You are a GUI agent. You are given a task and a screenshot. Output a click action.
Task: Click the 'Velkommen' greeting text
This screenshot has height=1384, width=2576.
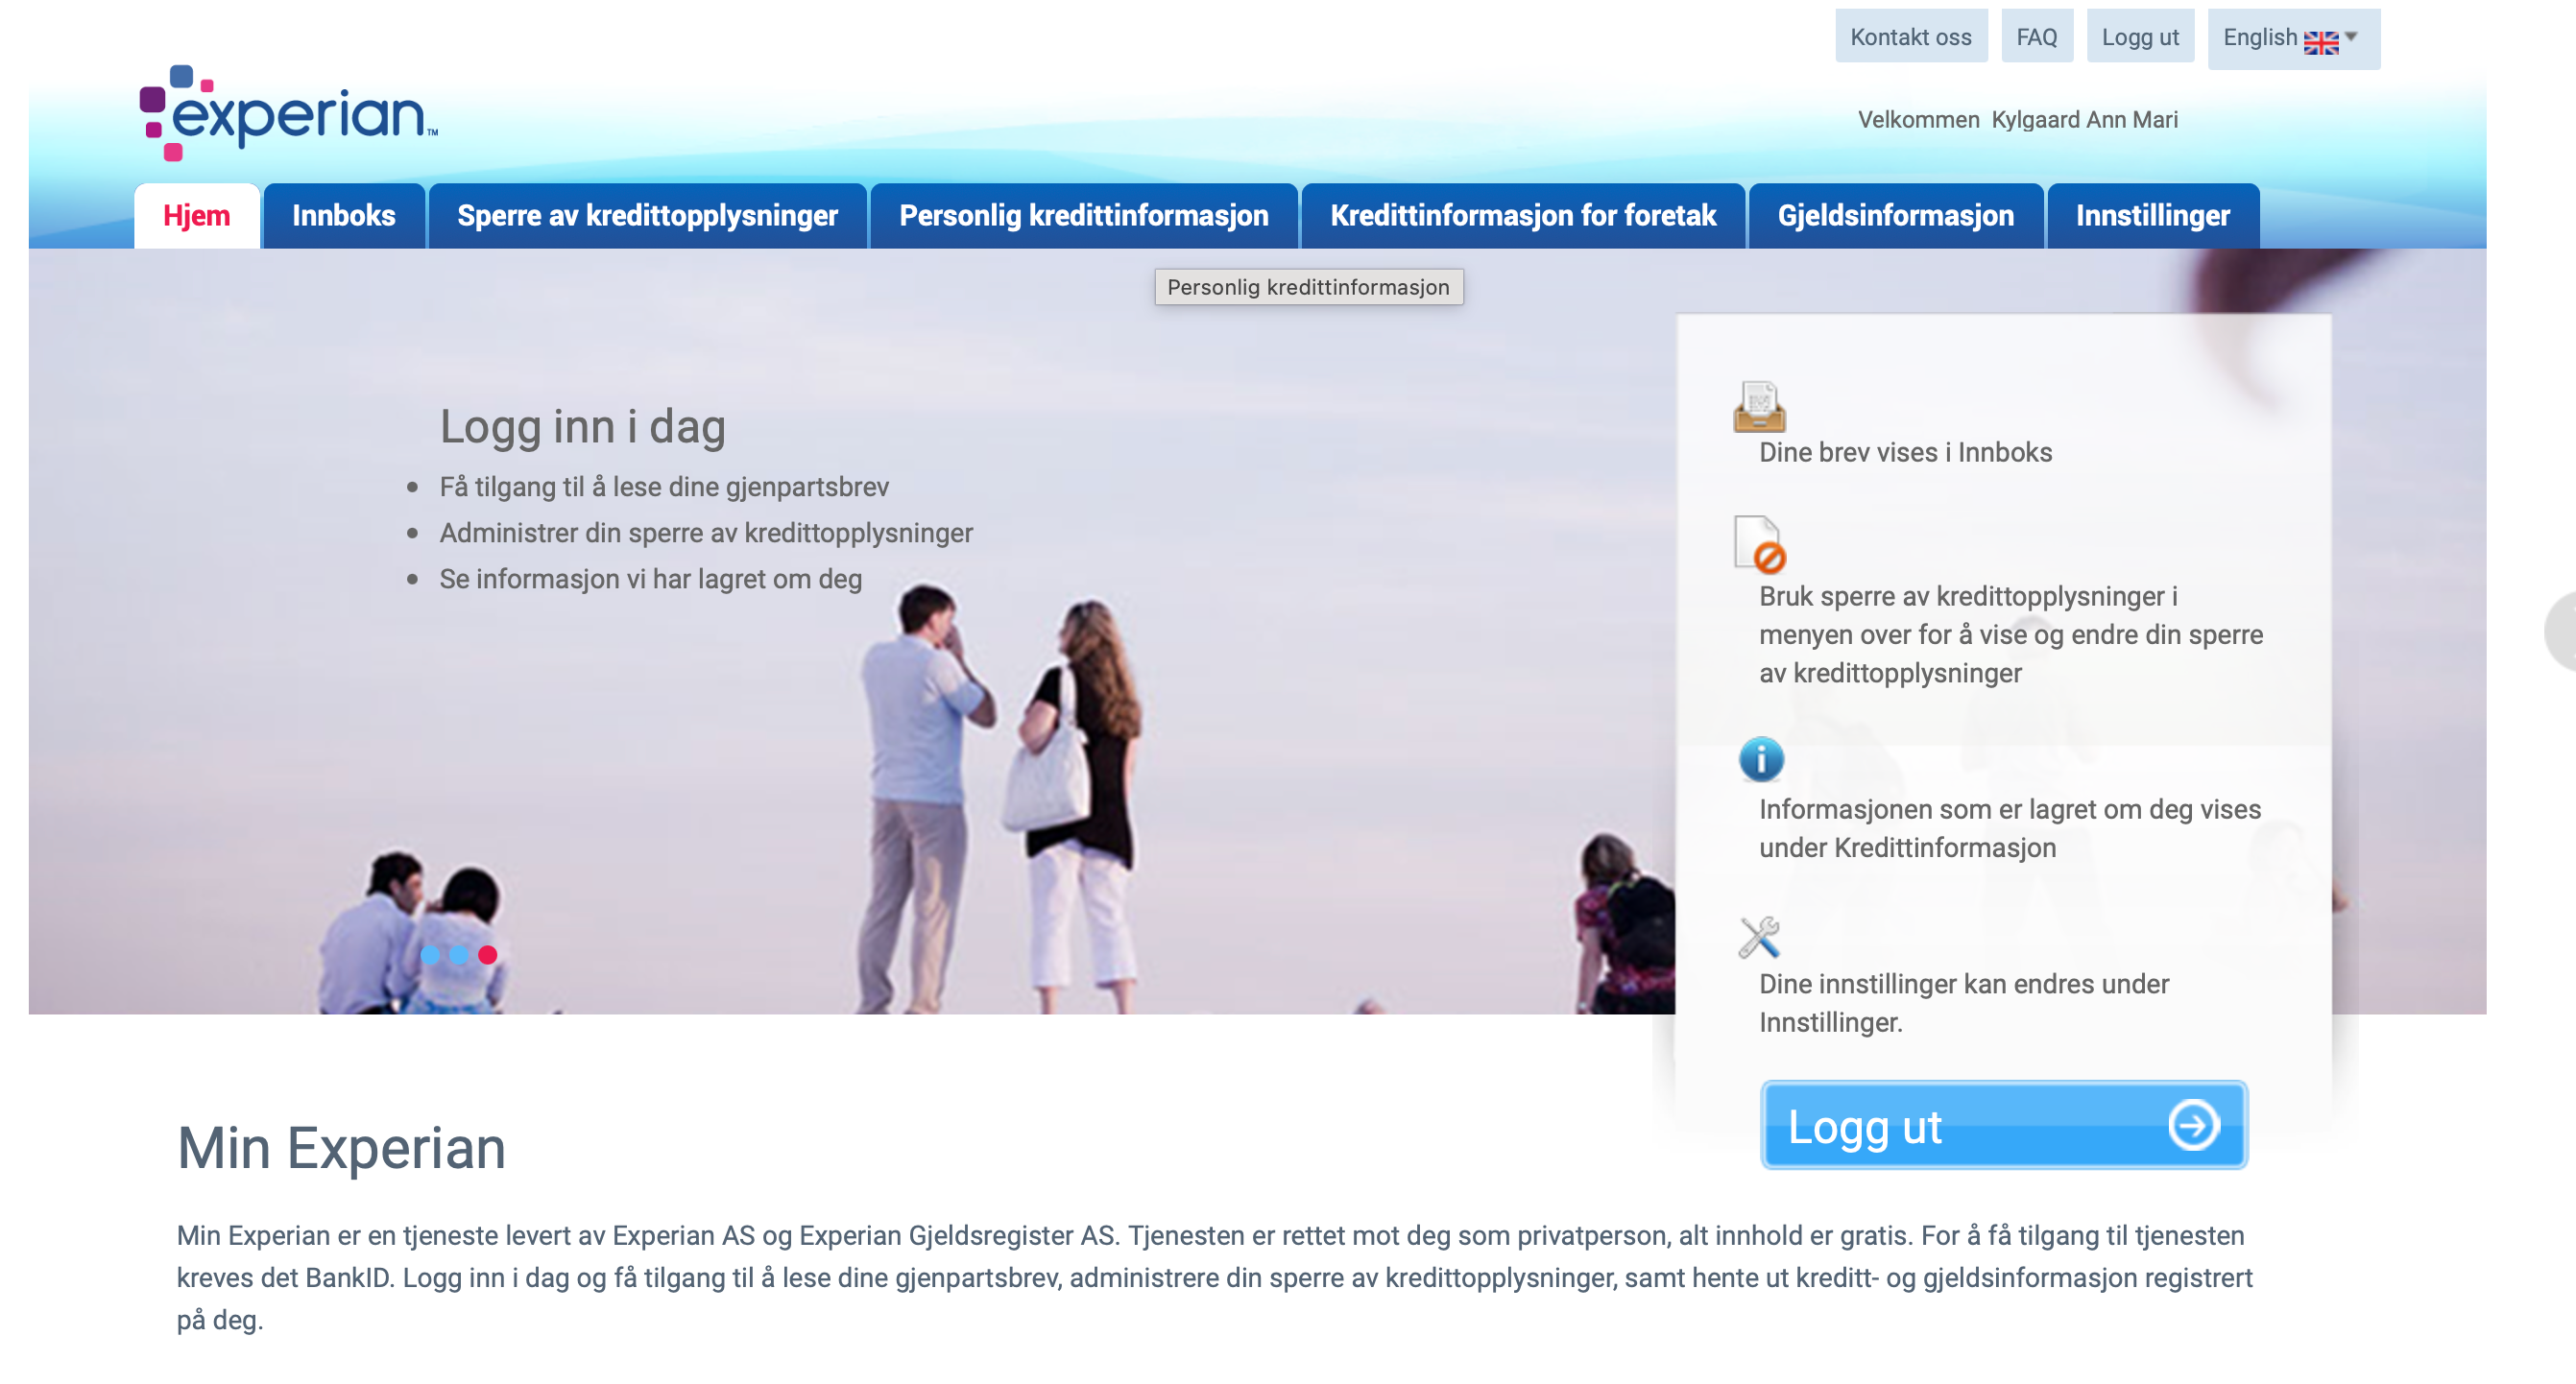1918,120
